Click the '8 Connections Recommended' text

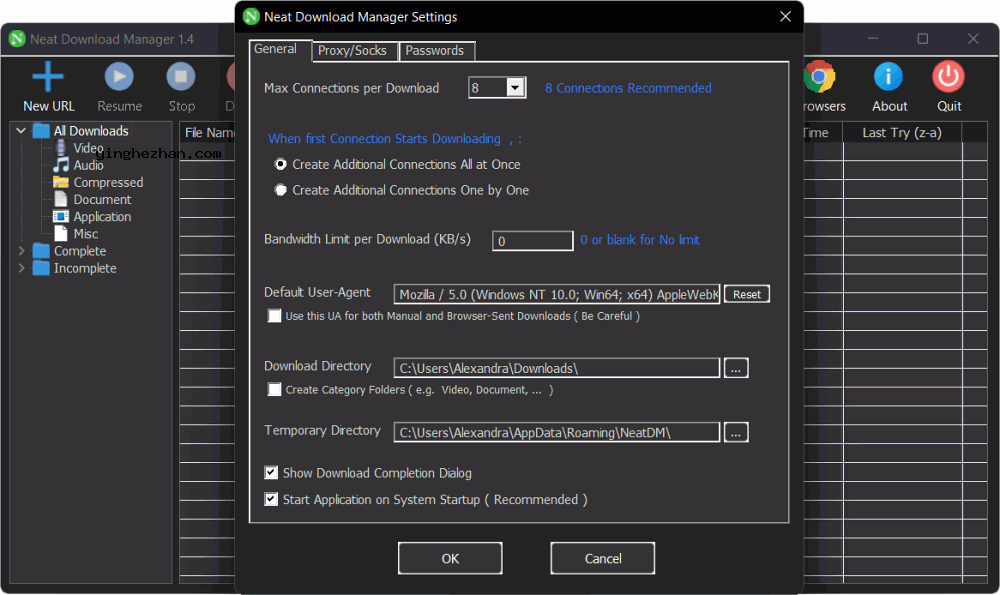pos(628,88)
